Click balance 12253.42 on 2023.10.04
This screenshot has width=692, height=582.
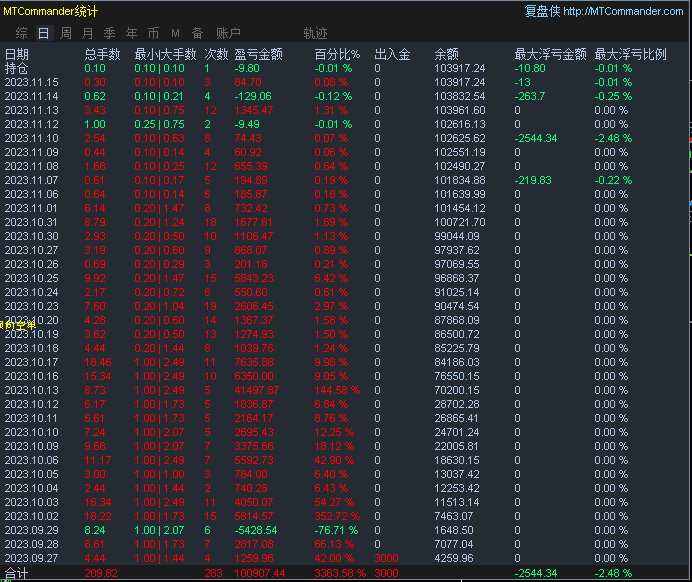click(457, 488)
